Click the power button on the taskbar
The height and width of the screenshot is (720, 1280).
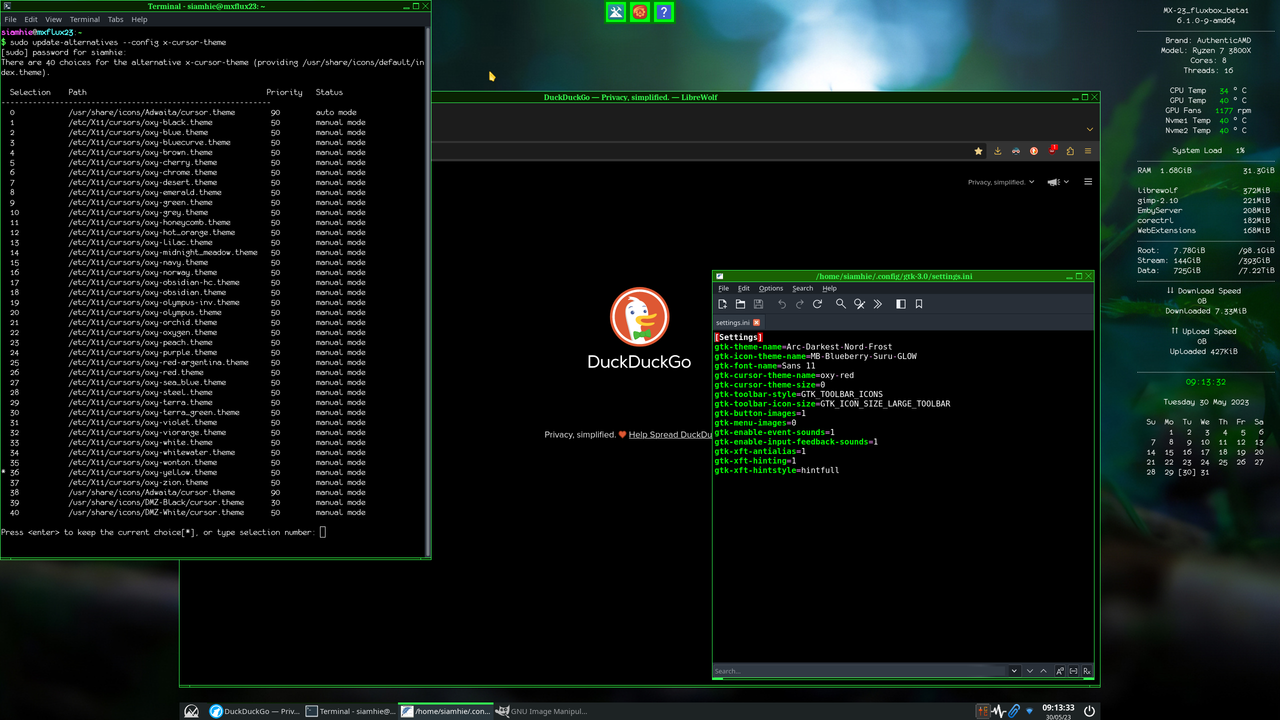pyautogui.click(x=1089, y=711)
